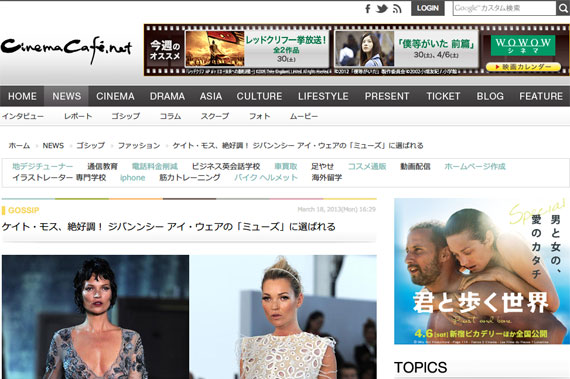Open the CULTURE menu item
This screenshot has width=570, height=379.
259,96
